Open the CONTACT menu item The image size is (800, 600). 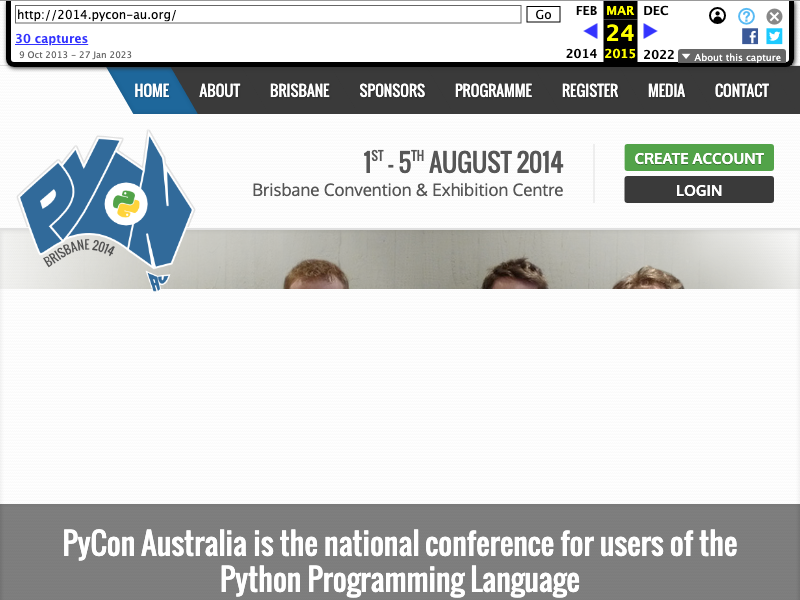tap(741, 90)
